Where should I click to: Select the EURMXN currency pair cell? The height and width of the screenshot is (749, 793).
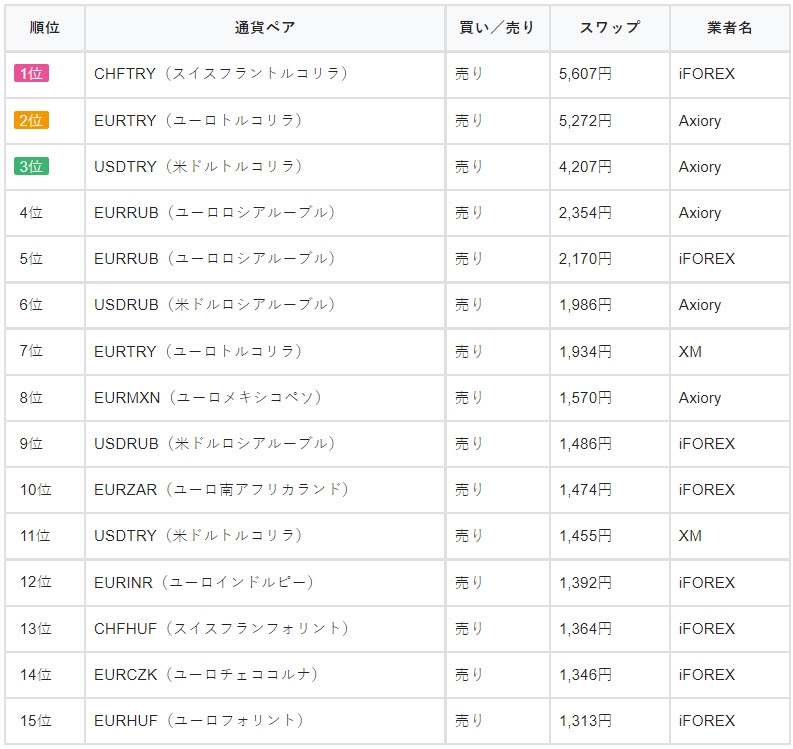click(208, 398)
